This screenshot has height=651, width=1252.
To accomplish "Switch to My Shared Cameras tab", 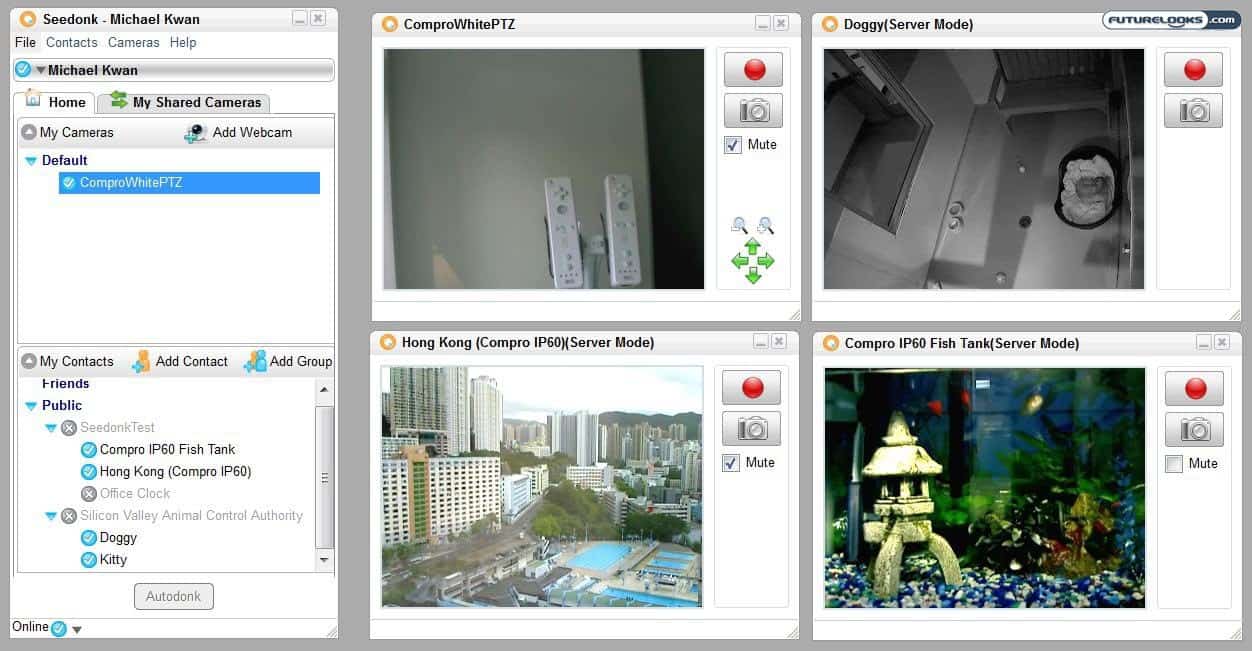I will pyautogui.click(x=186, y=102).
